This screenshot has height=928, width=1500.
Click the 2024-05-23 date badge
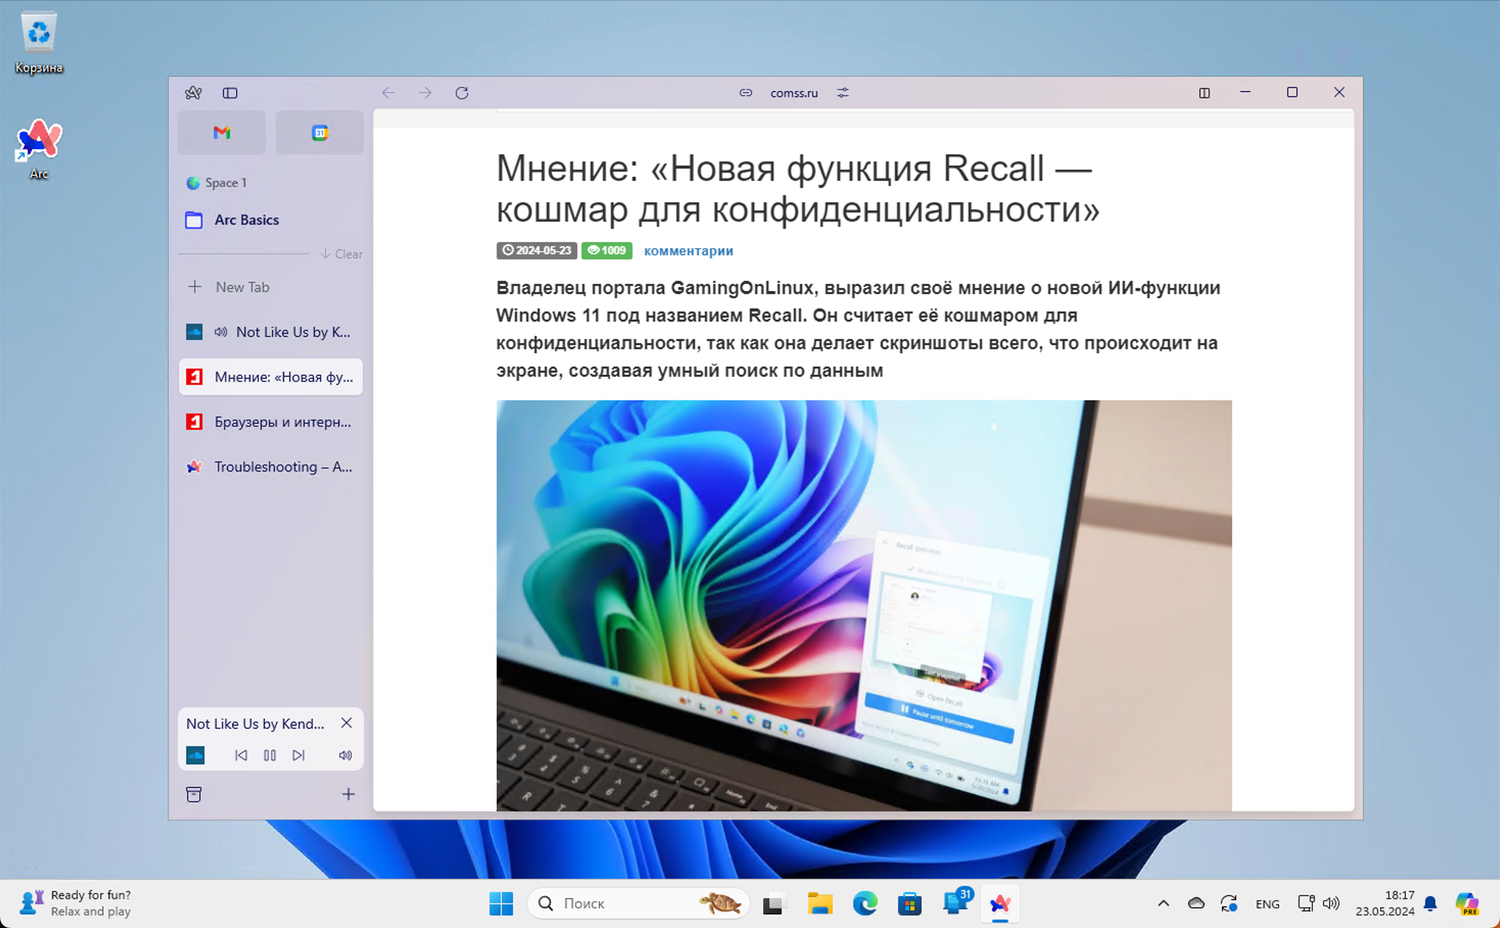536,251
